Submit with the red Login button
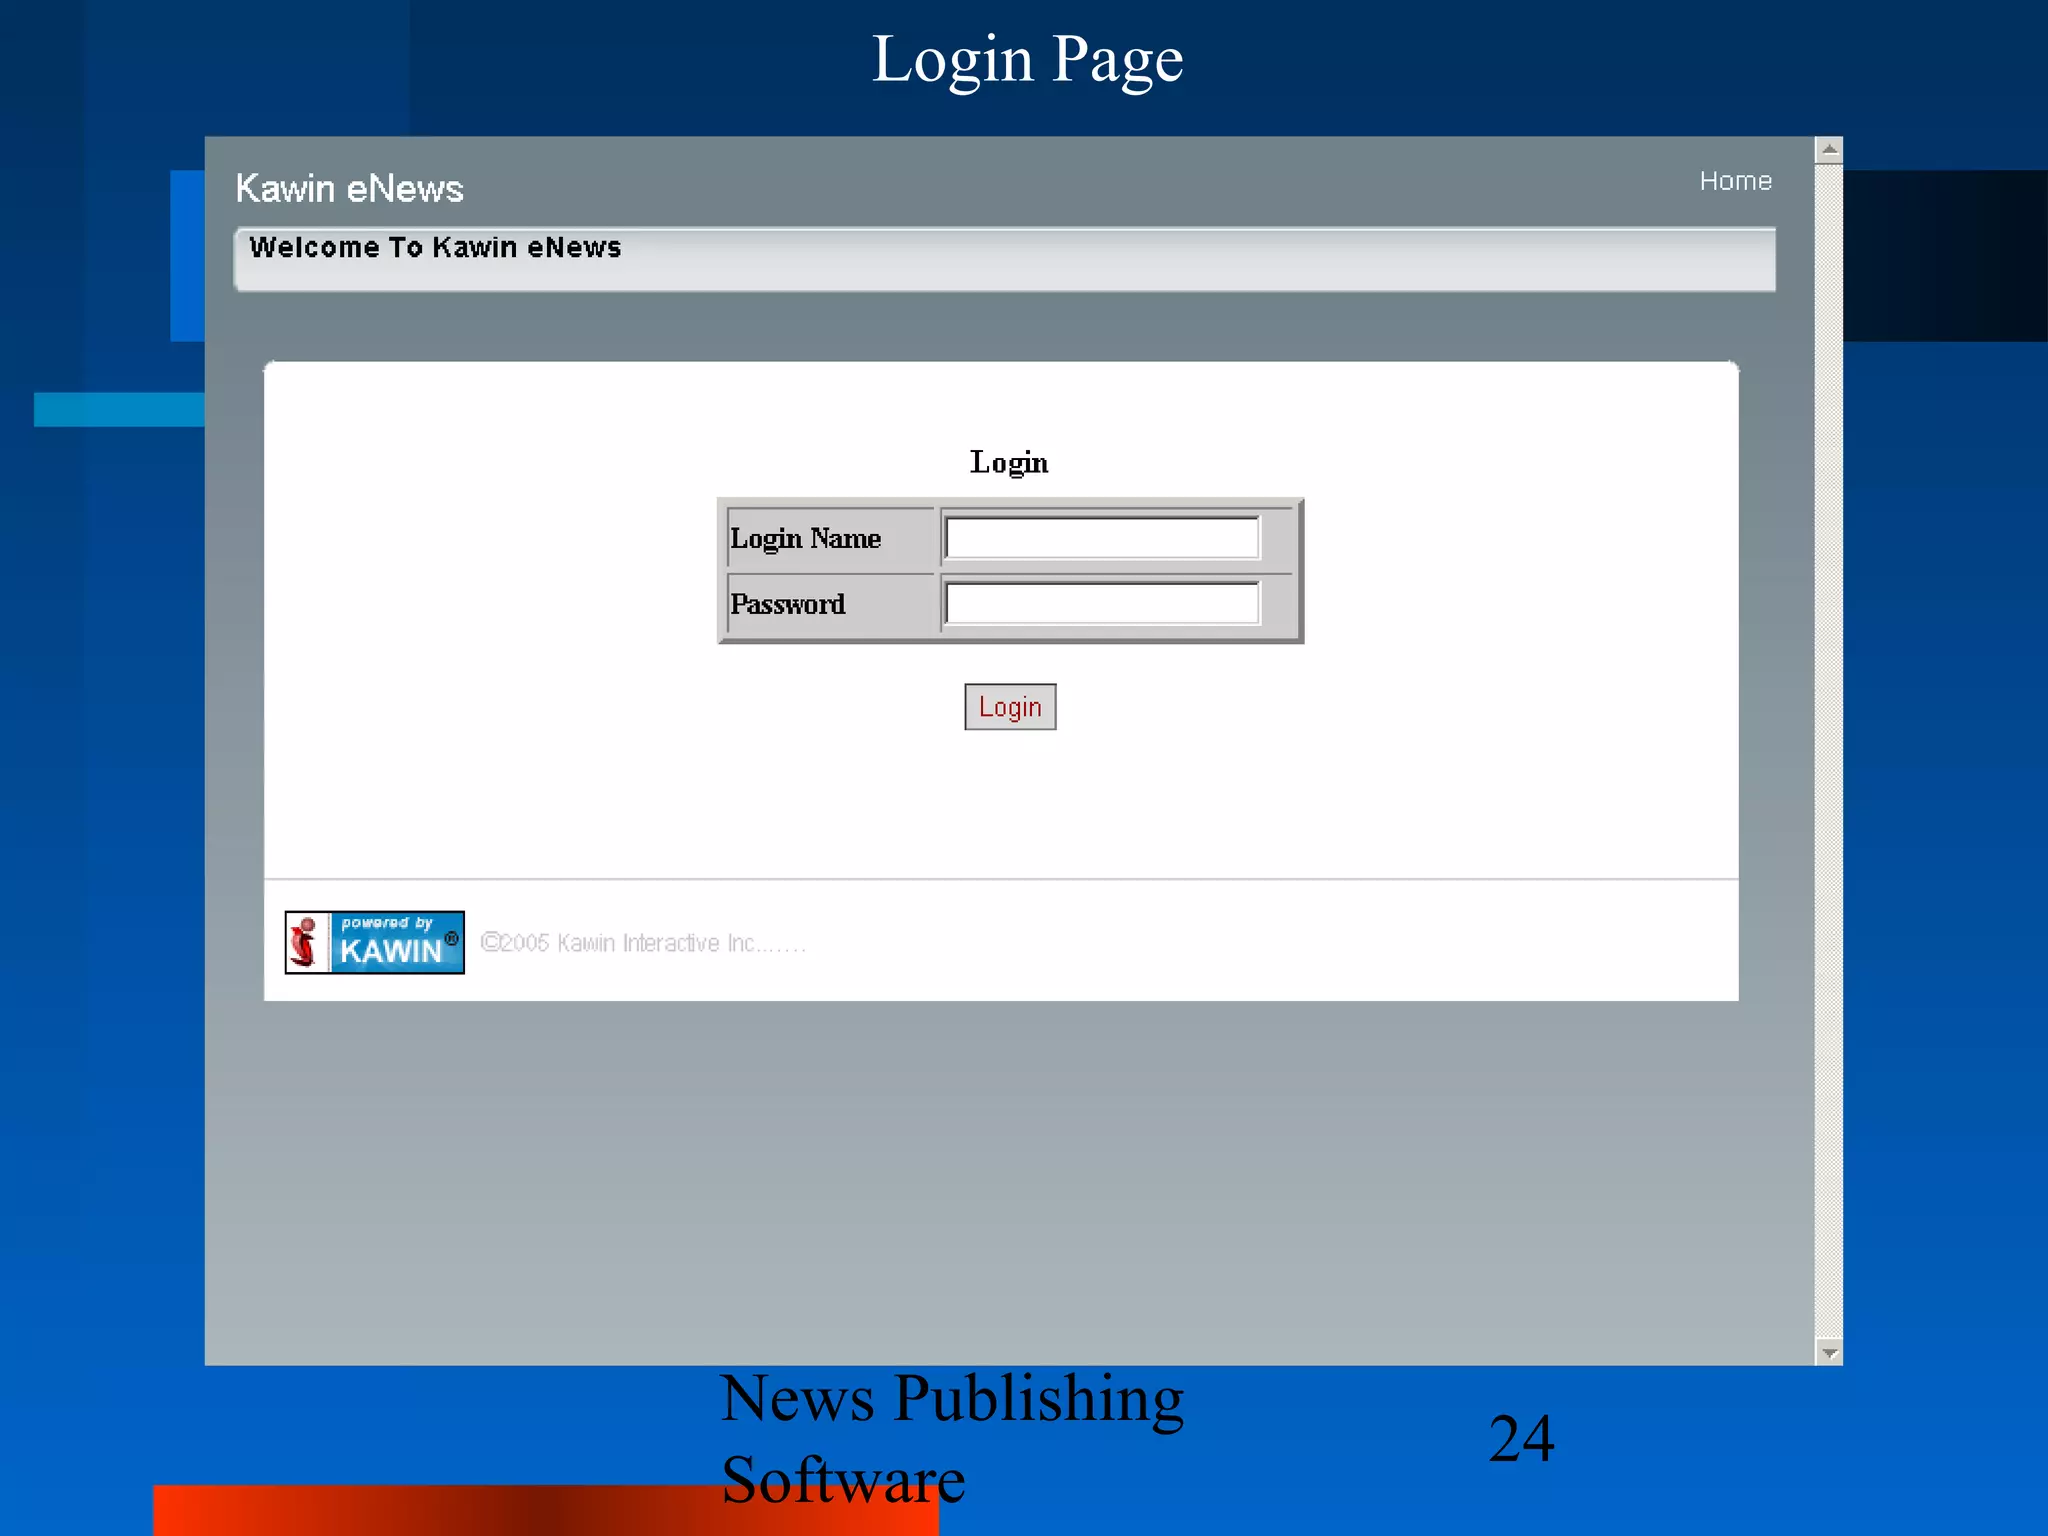 pyautogui.click(x=1010, y=707)
